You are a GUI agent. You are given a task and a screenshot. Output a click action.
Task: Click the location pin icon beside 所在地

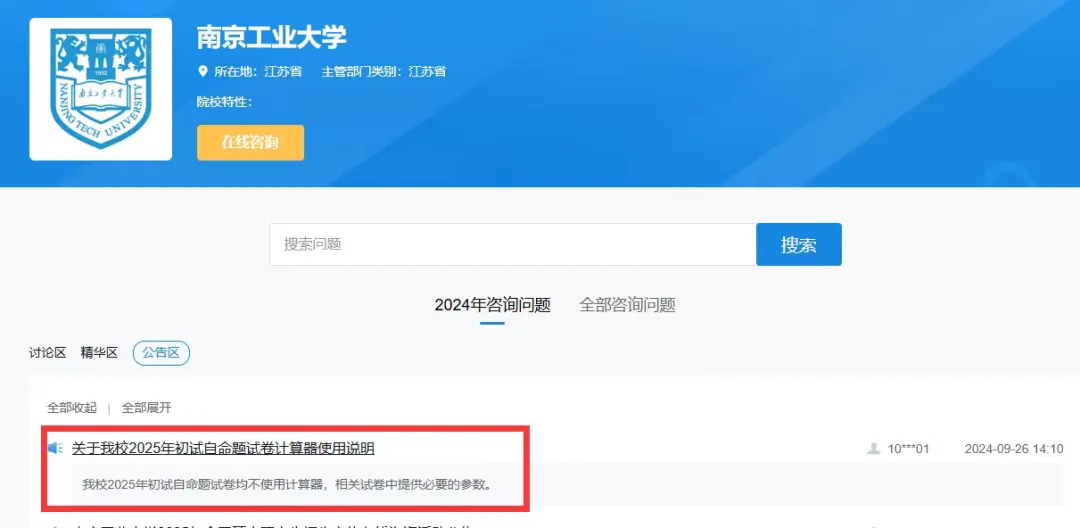pyautogui.click(x=202, y=72)
